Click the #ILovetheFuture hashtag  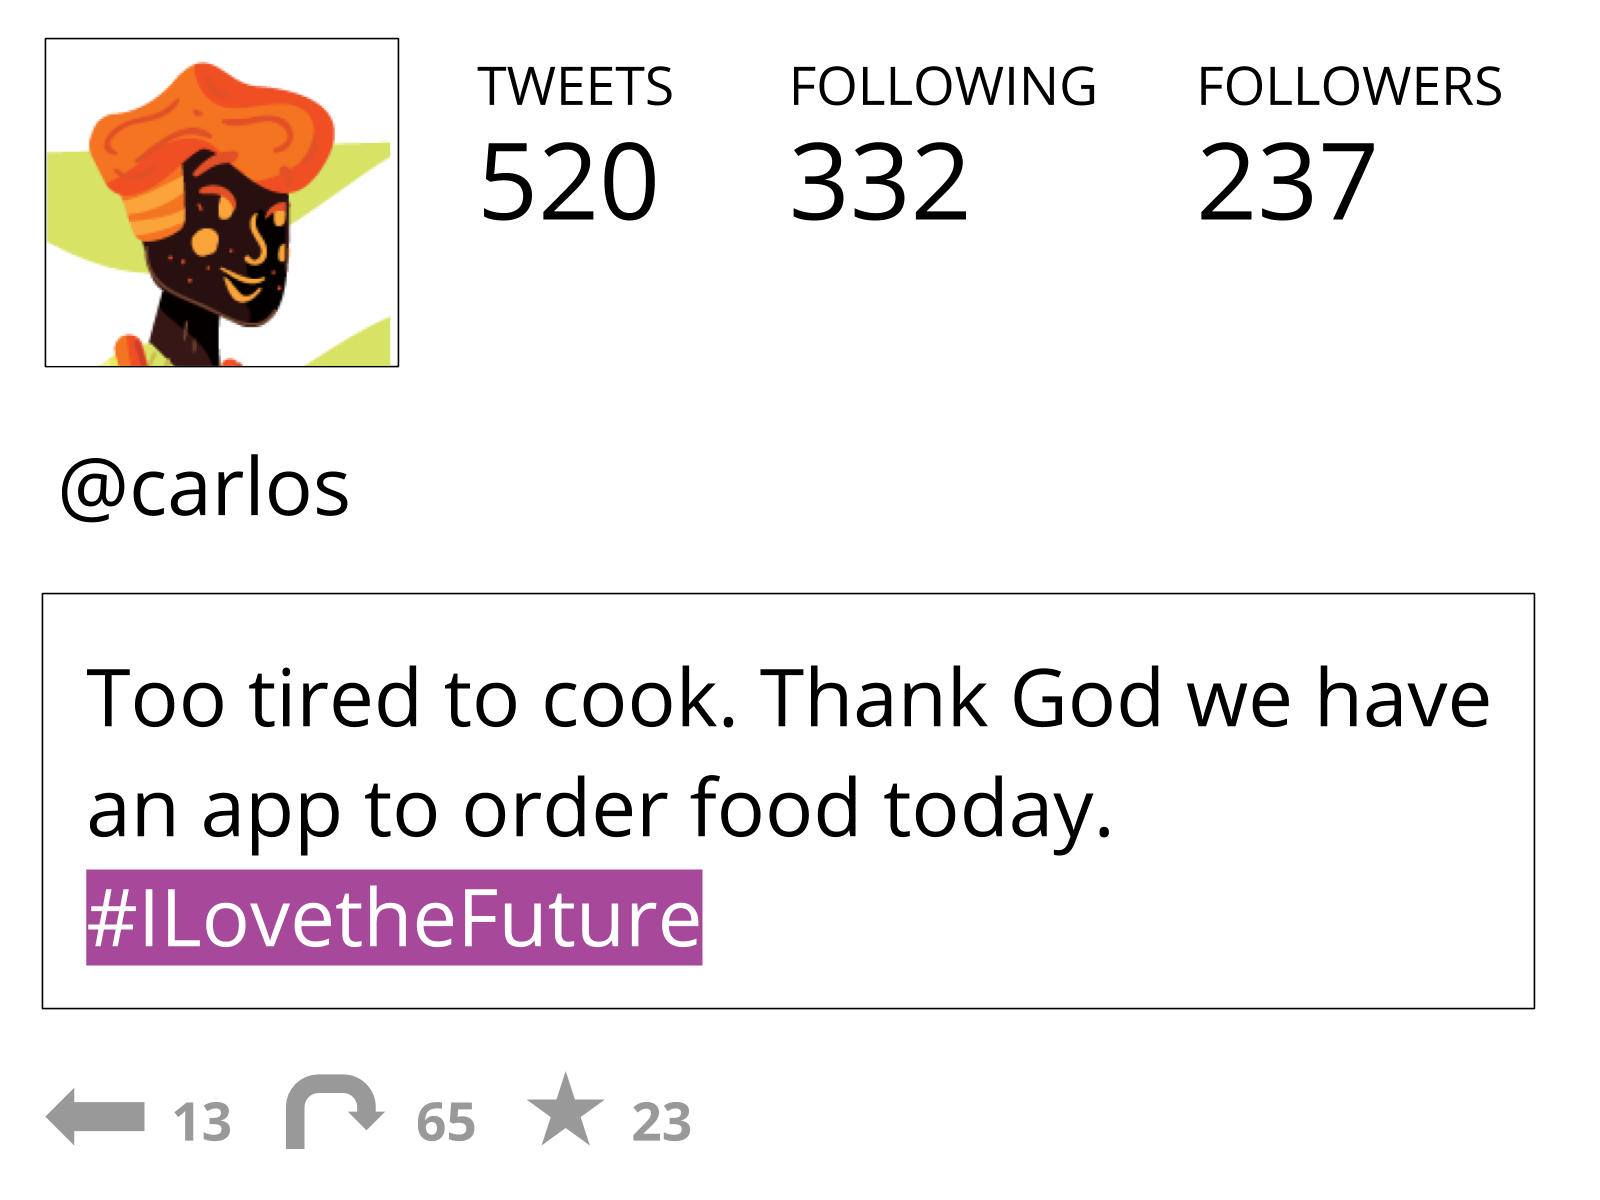coord(394,918)
